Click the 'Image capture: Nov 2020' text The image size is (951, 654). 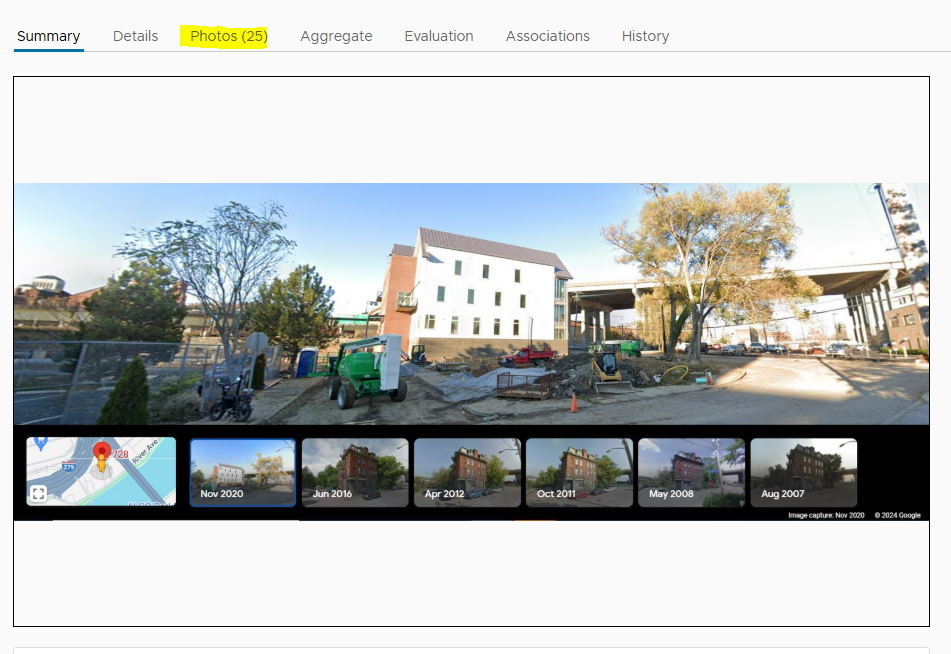[x=826, y=515]
